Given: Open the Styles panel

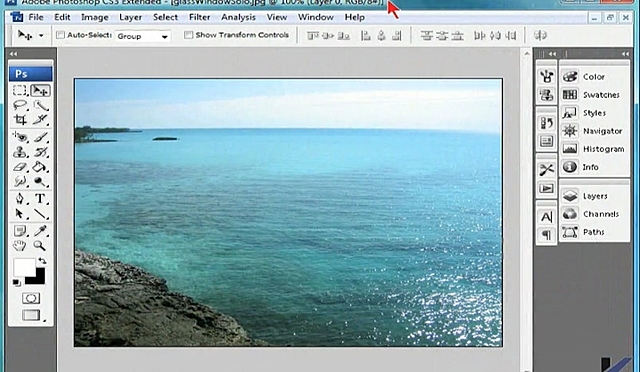Looking at the screenshot, I should point(594,113).
